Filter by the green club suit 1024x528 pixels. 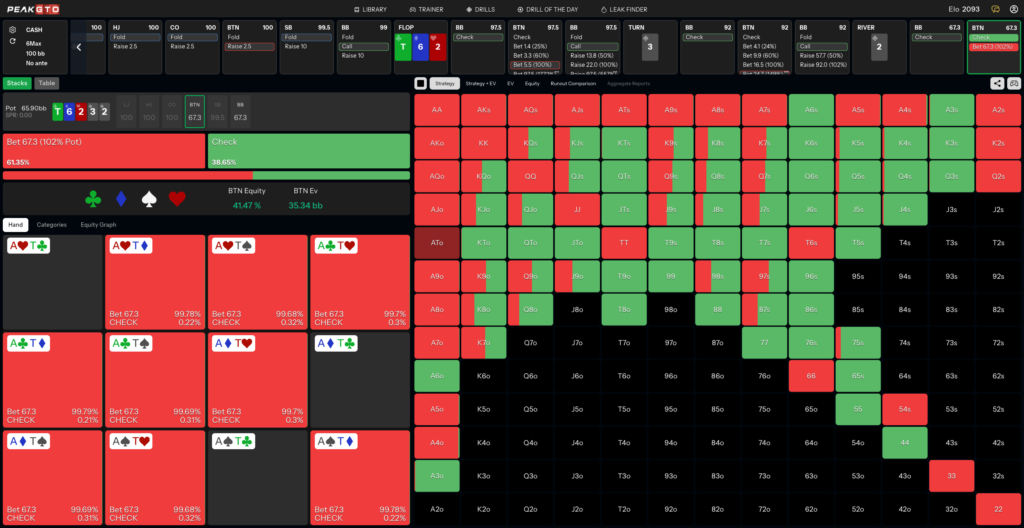(93, 199)
